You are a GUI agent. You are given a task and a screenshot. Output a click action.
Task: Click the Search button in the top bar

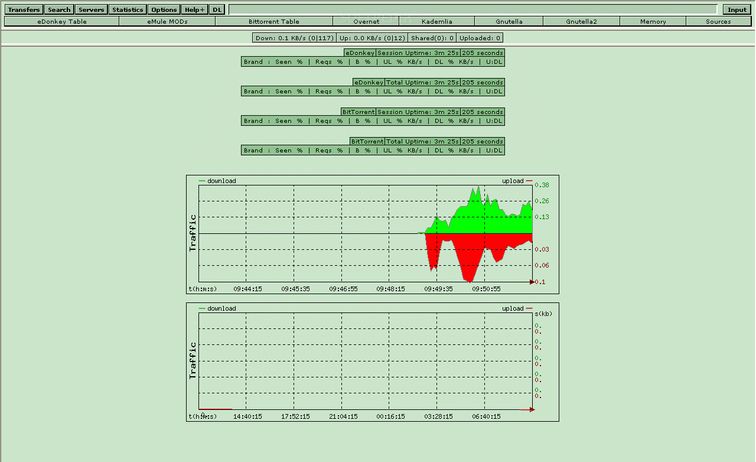(60, 9)
